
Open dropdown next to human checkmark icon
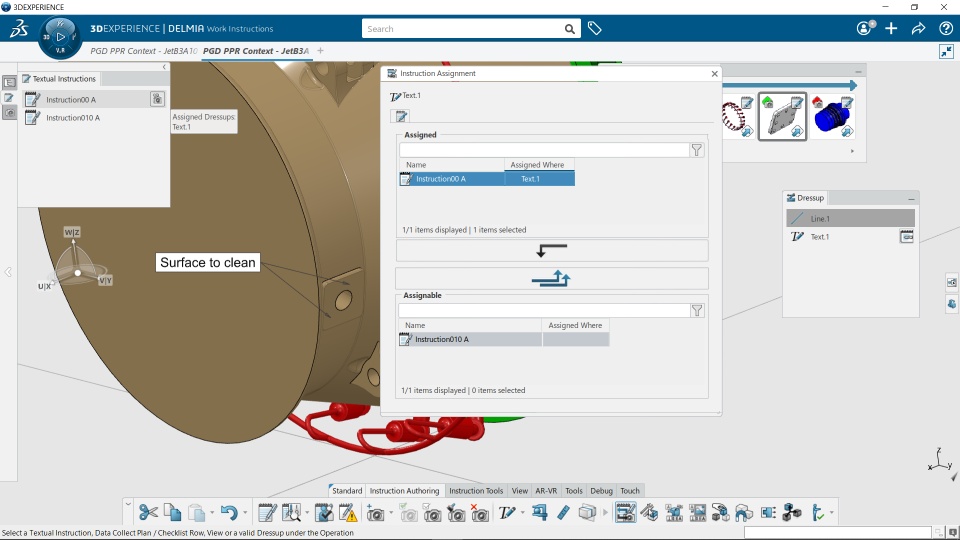click(831, 512)
